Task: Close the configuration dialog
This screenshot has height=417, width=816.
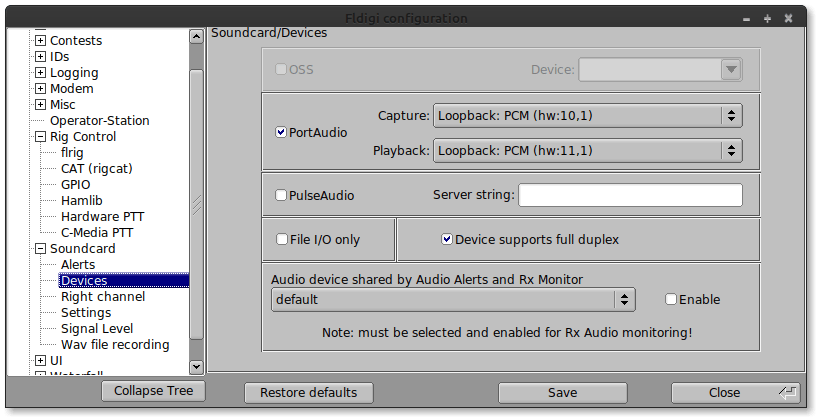Action: (736, 393)
